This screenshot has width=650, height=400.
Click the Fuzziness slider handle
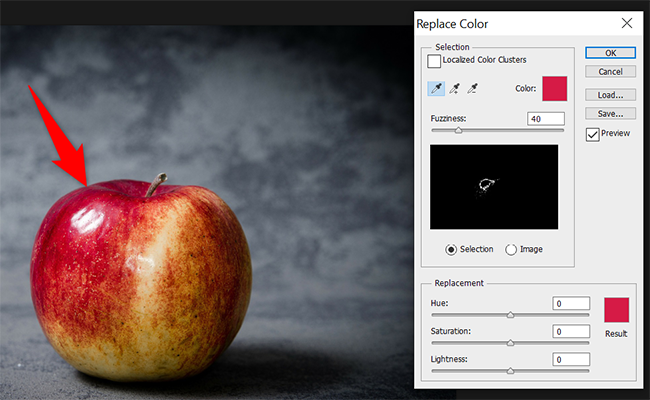[x=458, y=131]
